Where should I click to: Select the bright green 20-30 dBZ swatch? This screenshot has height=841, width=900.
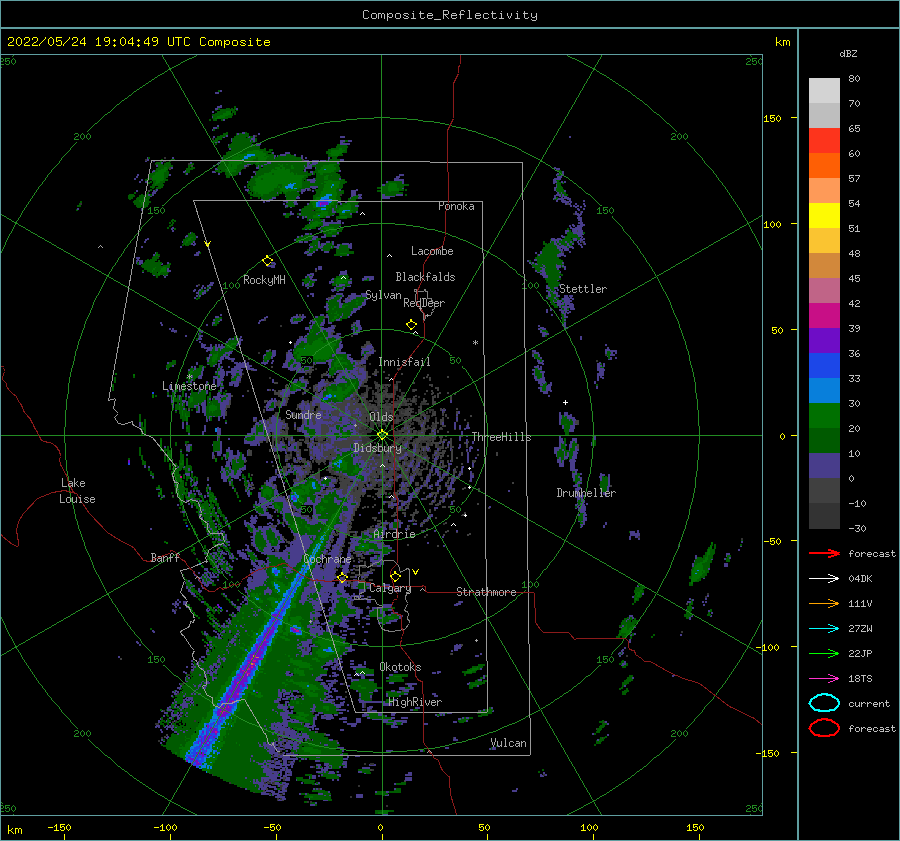(824, 416)
